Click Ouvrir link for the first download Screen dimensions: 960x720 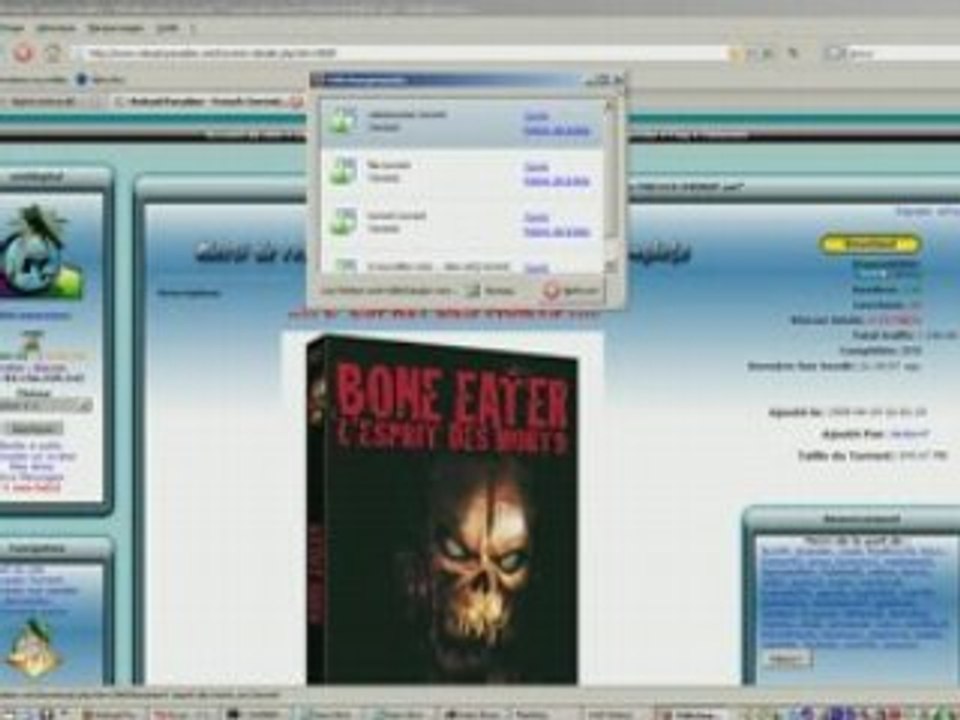536,116
